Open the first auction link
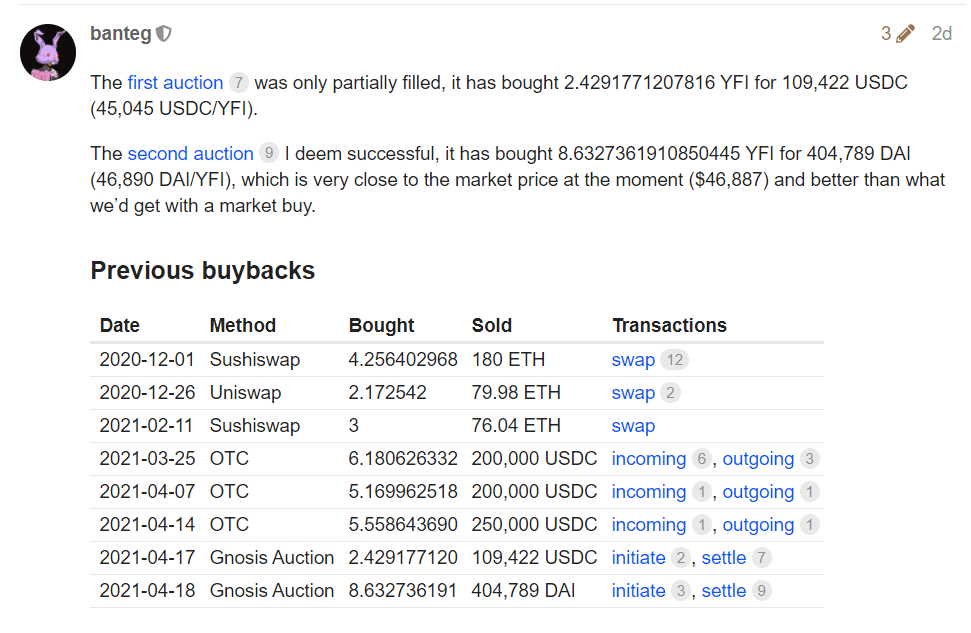Image resolution: width=971 pixels, height=633 pixels. [x=175, y=82]
